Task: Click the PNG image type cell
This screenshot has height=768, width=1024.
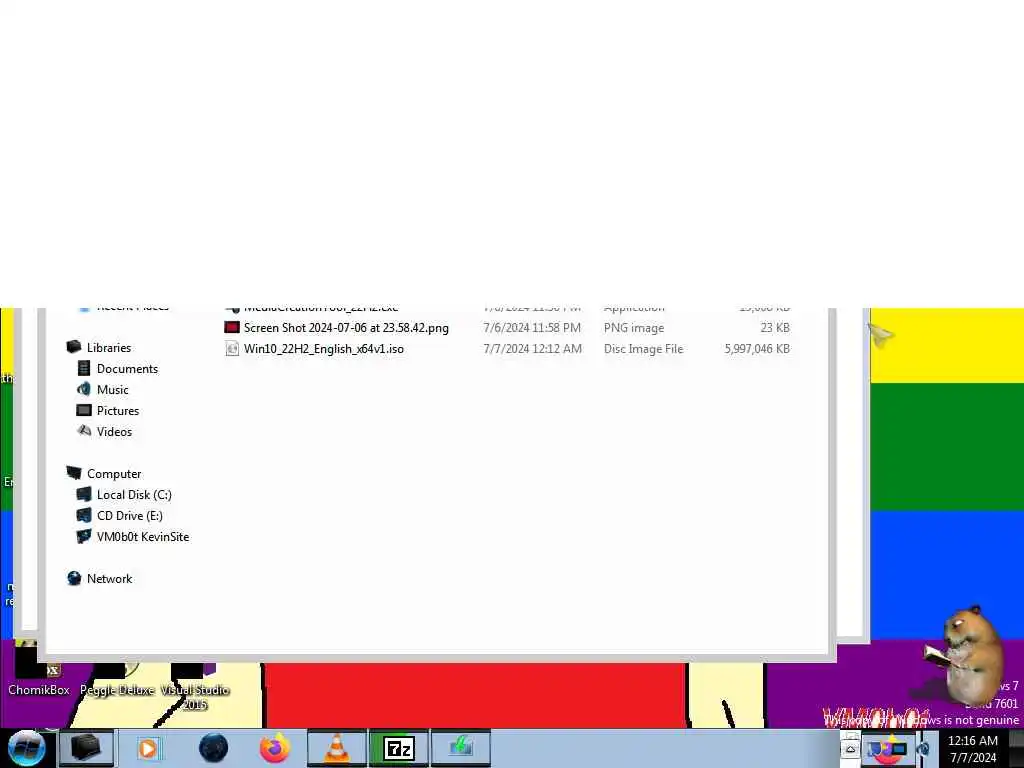Action: pos(634,328)
